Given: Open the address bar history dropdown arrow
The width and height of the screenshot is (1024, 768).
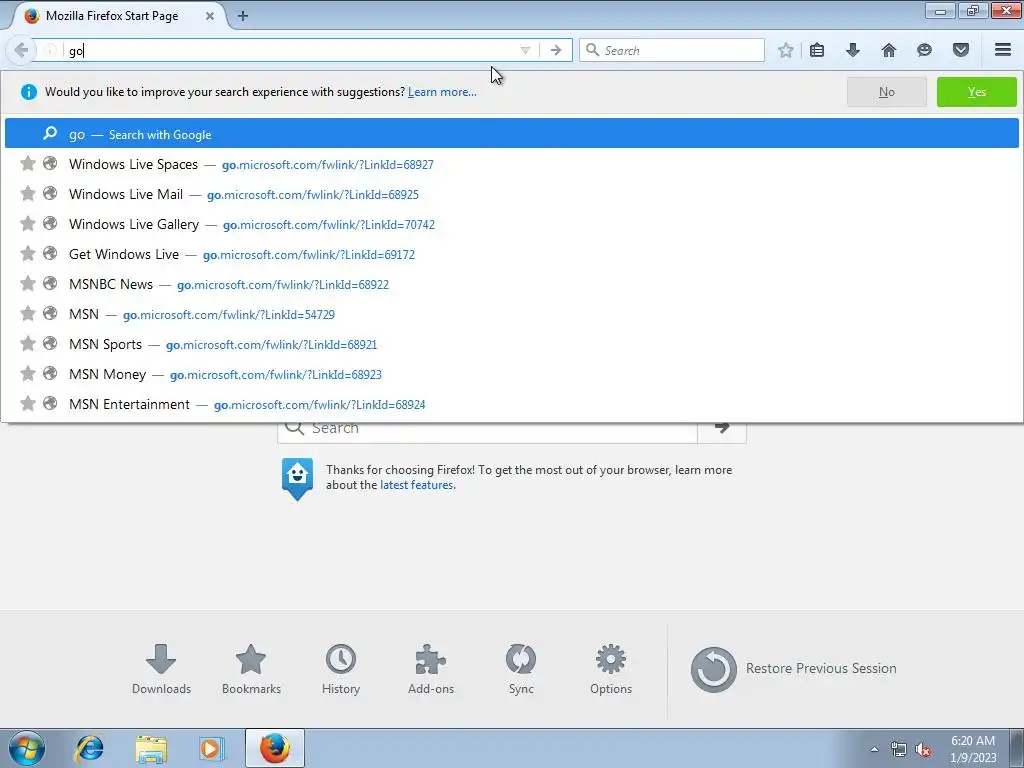Looking at the screenshot, I should (x=525, y=50).
